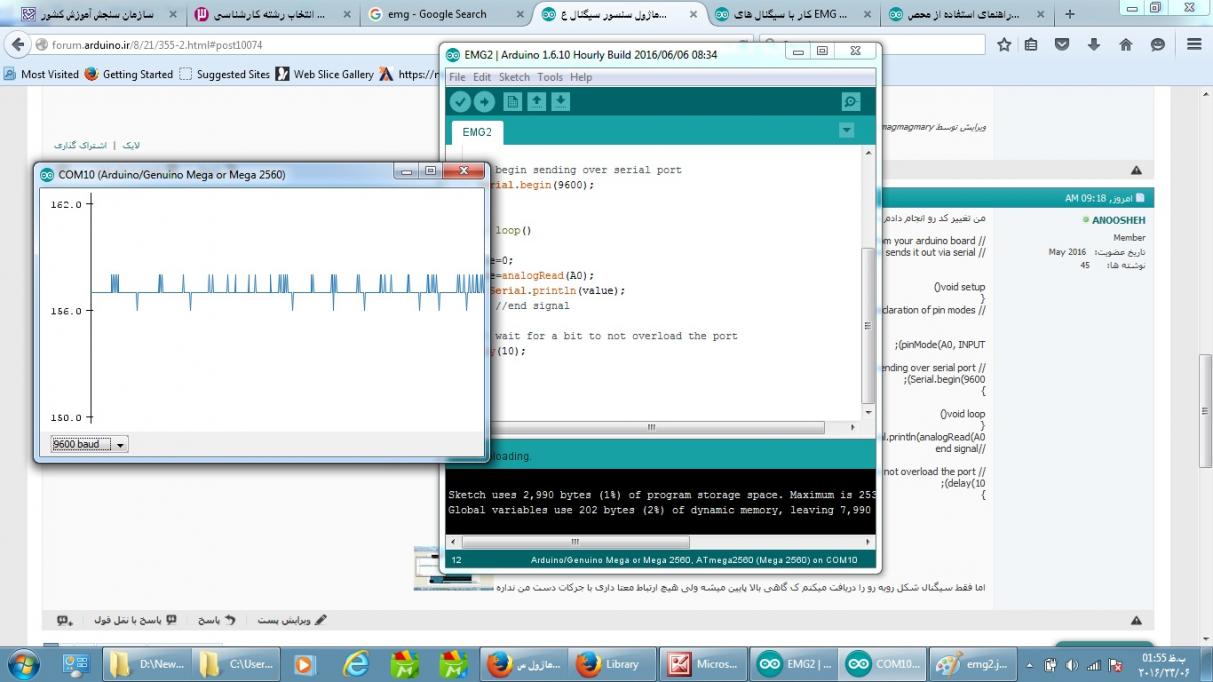Click the 'ویرایش پست' edit post button
This screenshot has width=1213, height=682.
(292, 620)
